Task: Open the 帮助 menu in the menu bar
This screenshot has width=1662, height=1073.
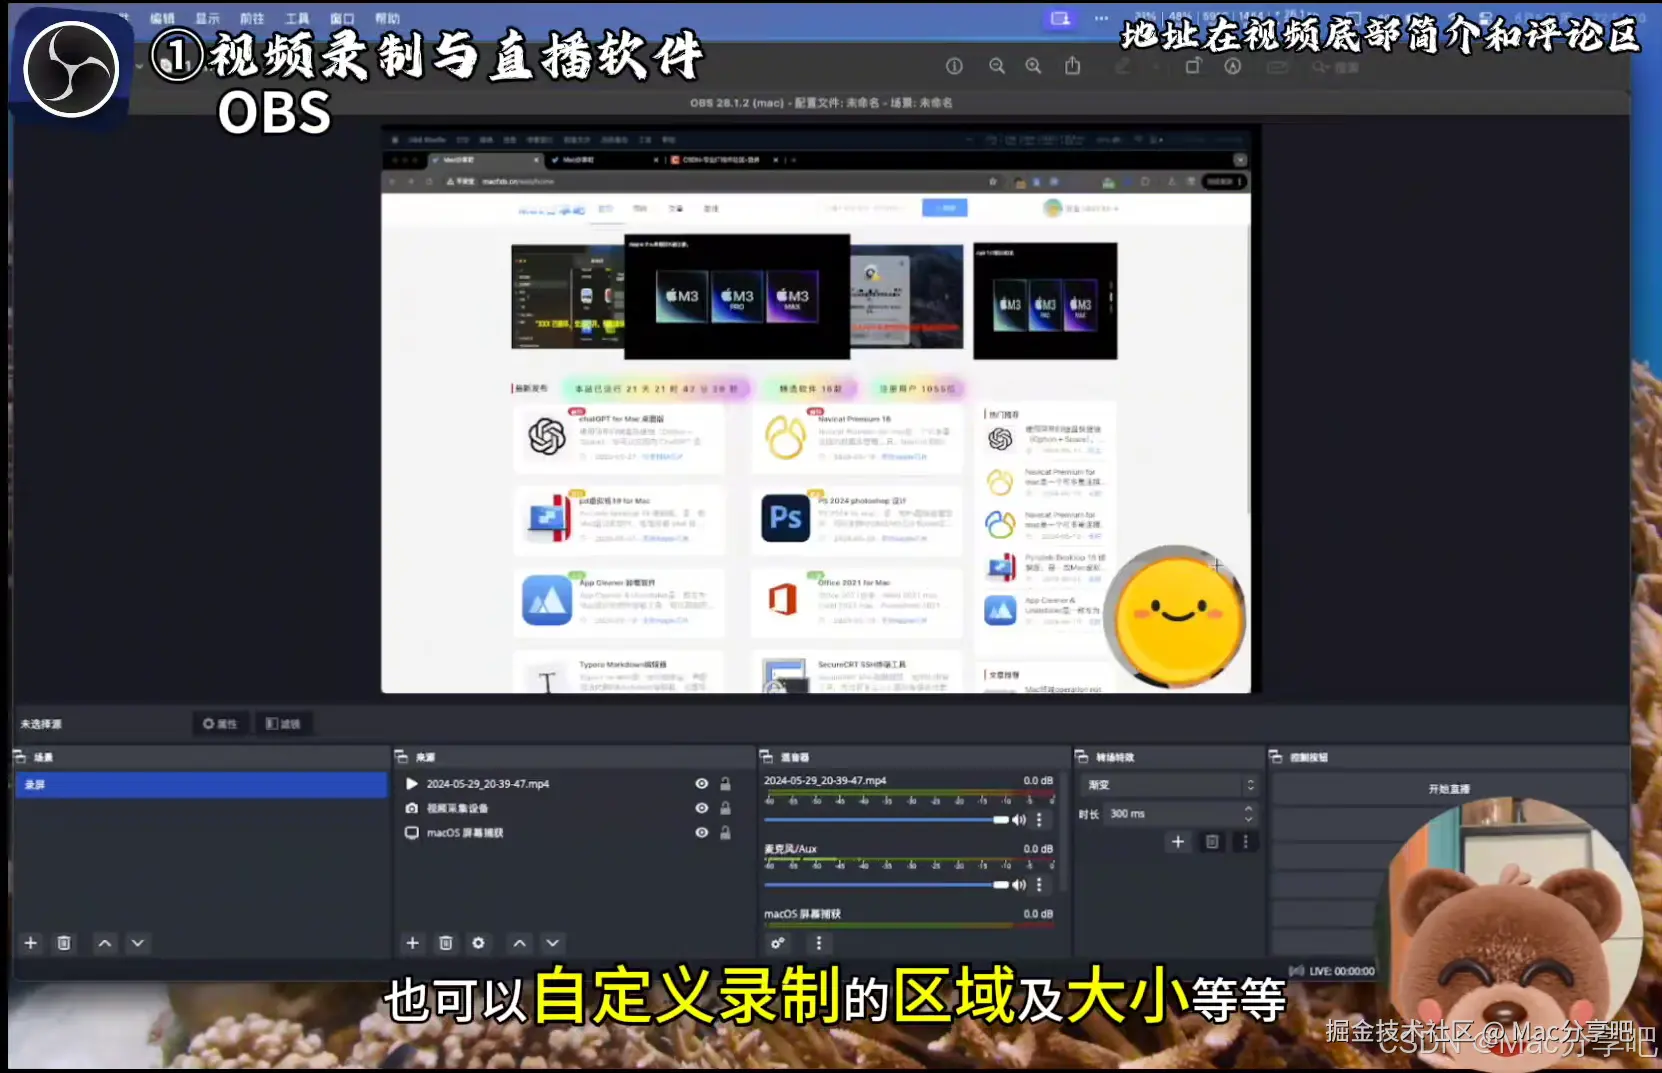Action: (387, 17)
